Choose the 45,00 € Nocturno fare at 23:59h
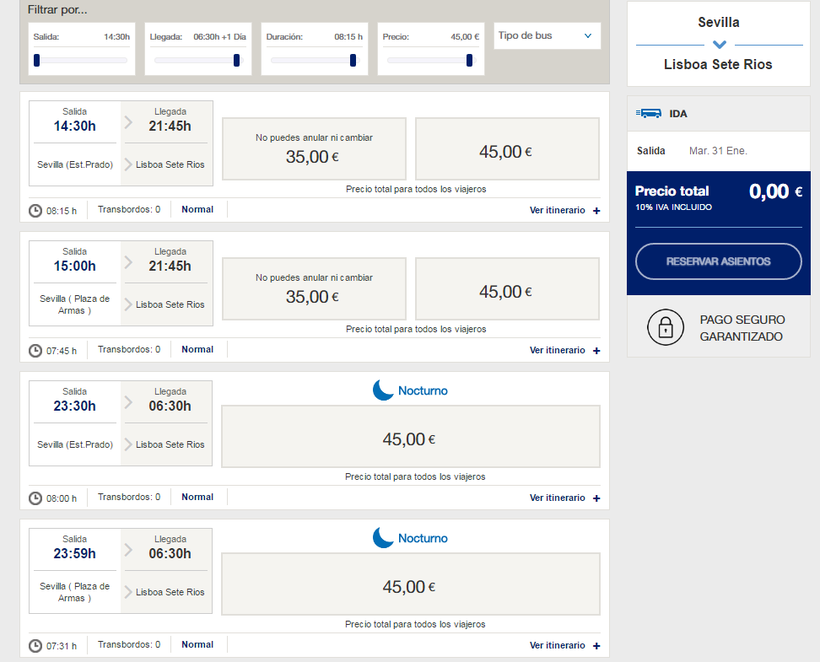This screenshot has width=820, height=662. pos(410,587)
